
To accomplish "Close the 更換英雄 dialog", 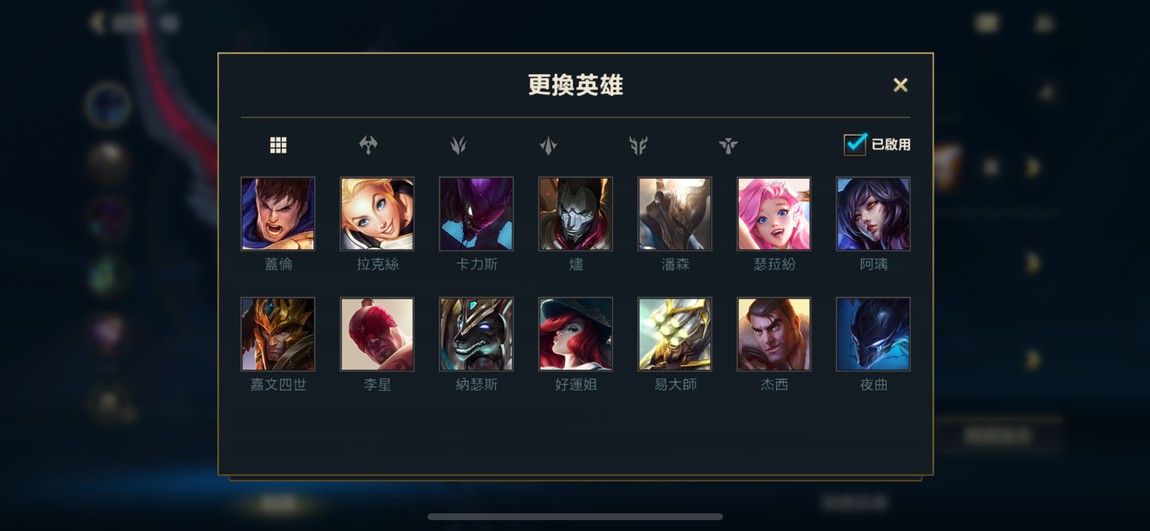I will (901, 85).
